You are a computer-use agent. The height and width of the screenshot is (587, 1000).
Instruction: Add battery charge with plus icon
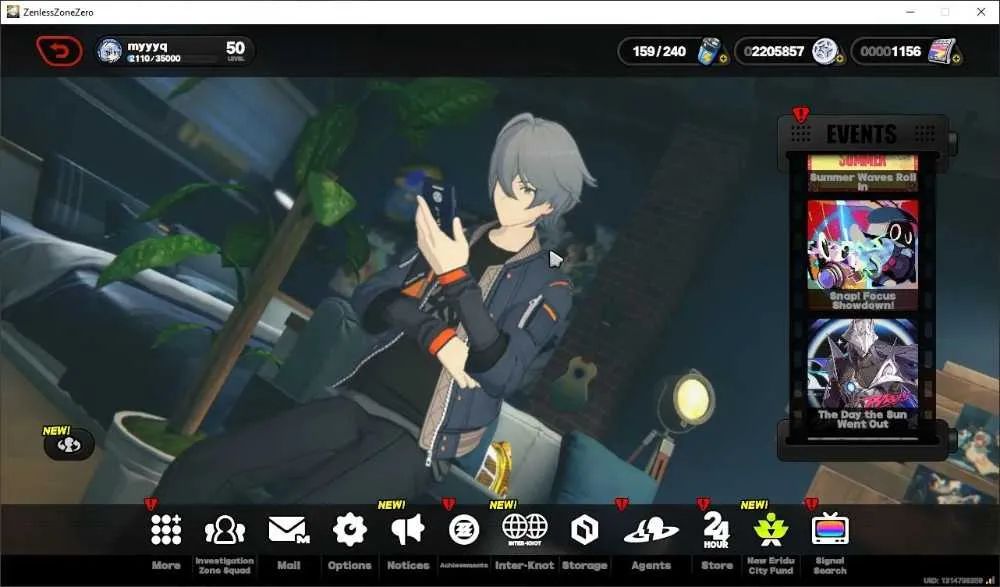pos(723,59)
